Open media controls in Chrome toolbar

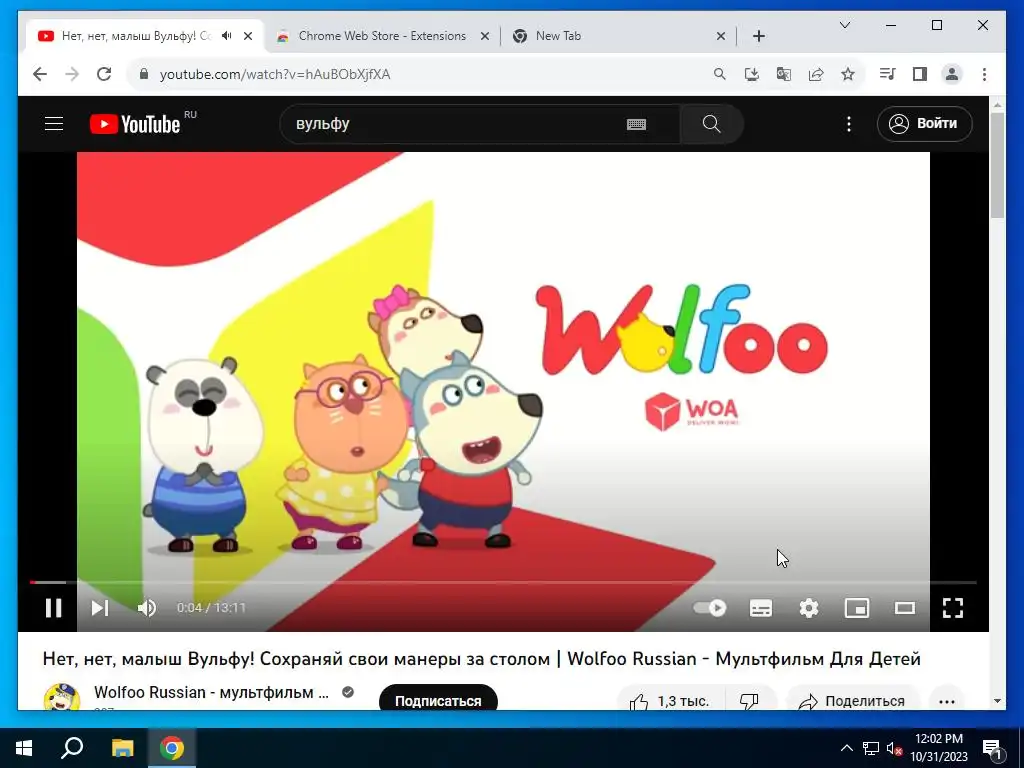[887, 74]
